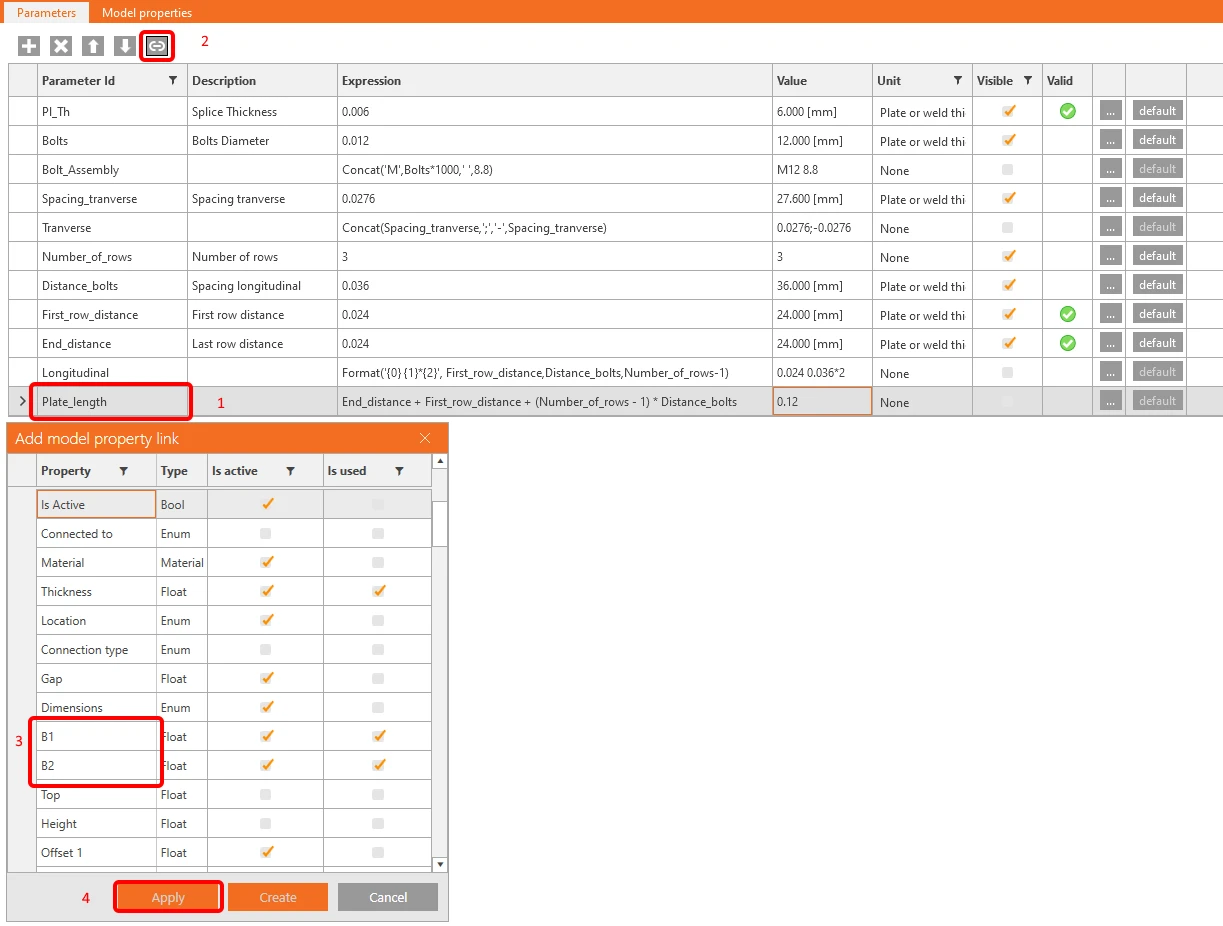Image resolution: width=1223 pixels, height=926 pixels.
Task: Open the ellipsis button for Number_of_rows row
Action: [x=1110, y=256]
